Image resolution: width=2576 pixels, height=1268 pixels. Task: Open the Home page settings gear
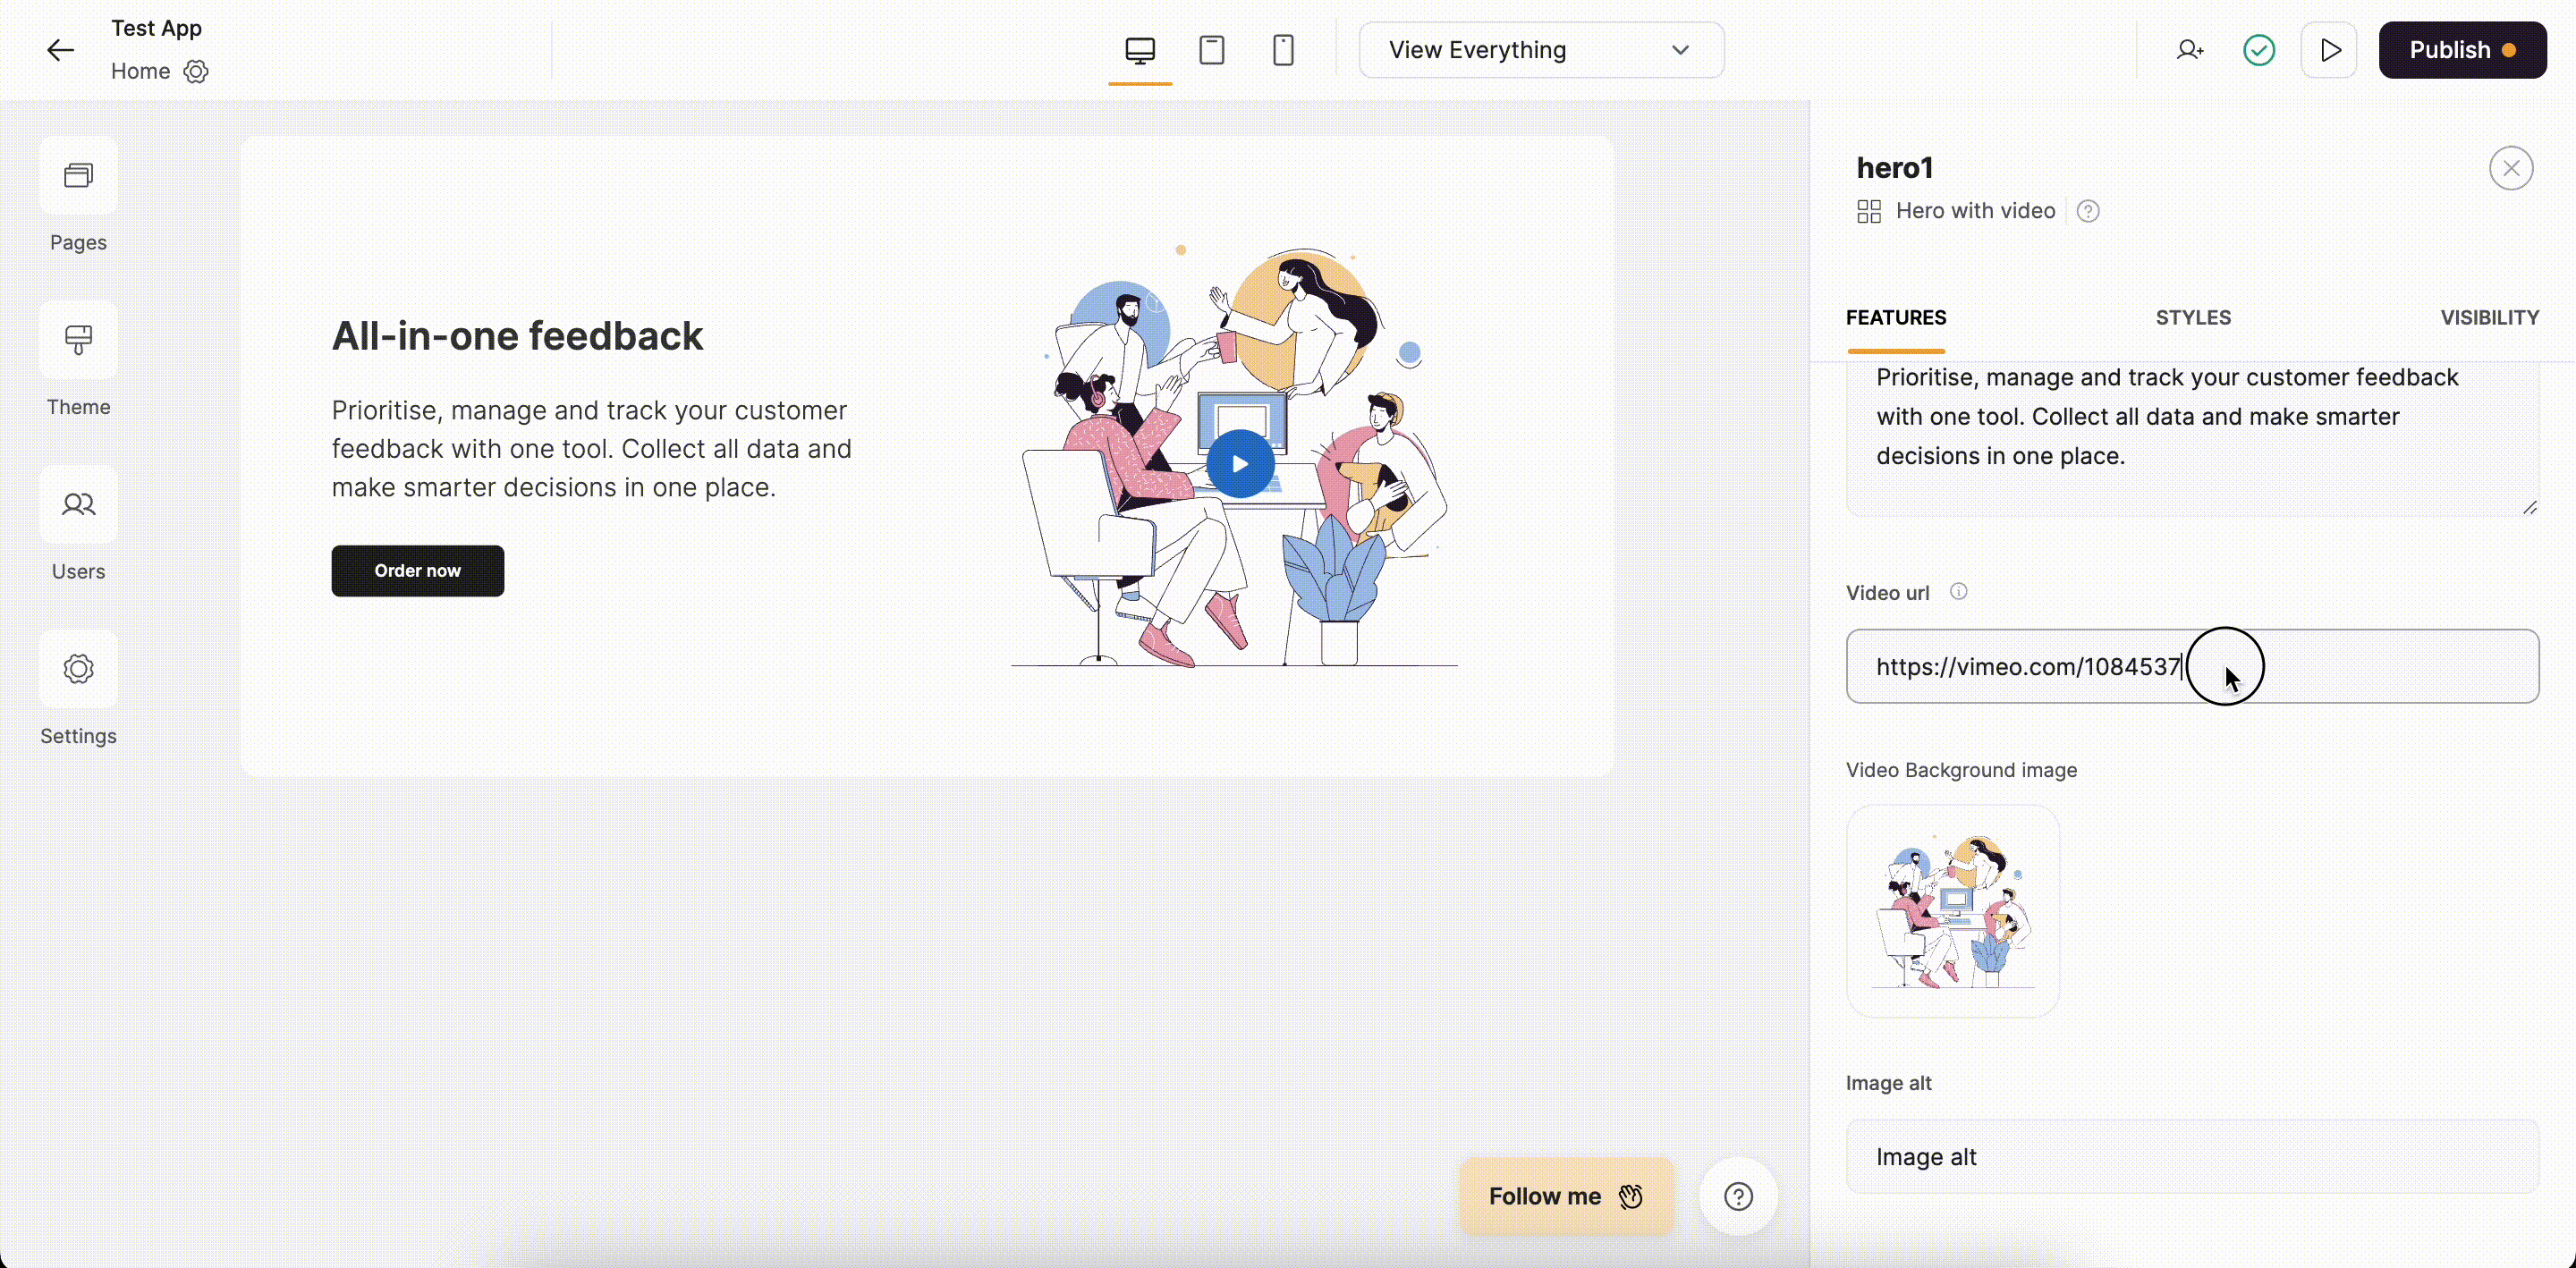pyautogui.click(x=196, y=71)
